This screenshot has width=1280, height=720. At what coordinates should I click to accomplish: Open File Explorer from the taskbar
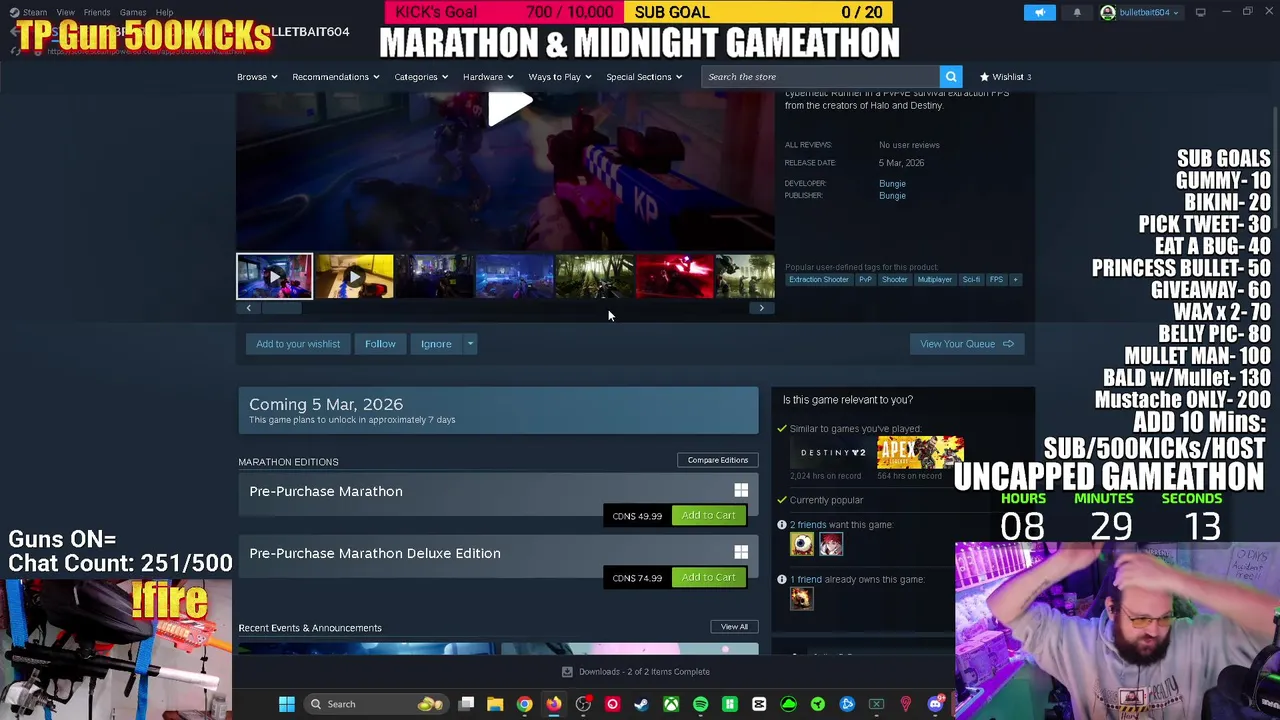(x=495, y=704)
